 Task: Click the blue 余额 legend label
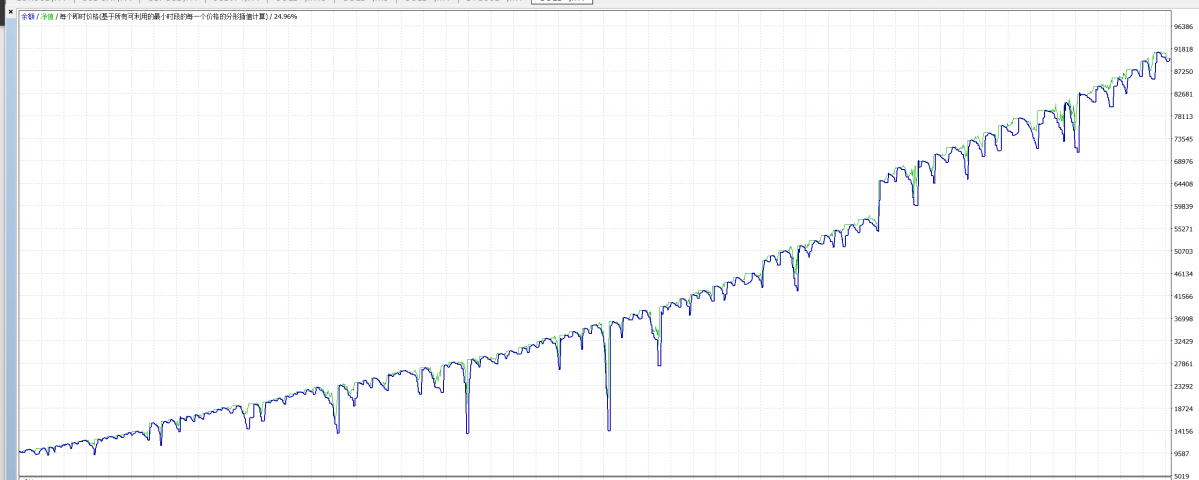coord(27,16)
